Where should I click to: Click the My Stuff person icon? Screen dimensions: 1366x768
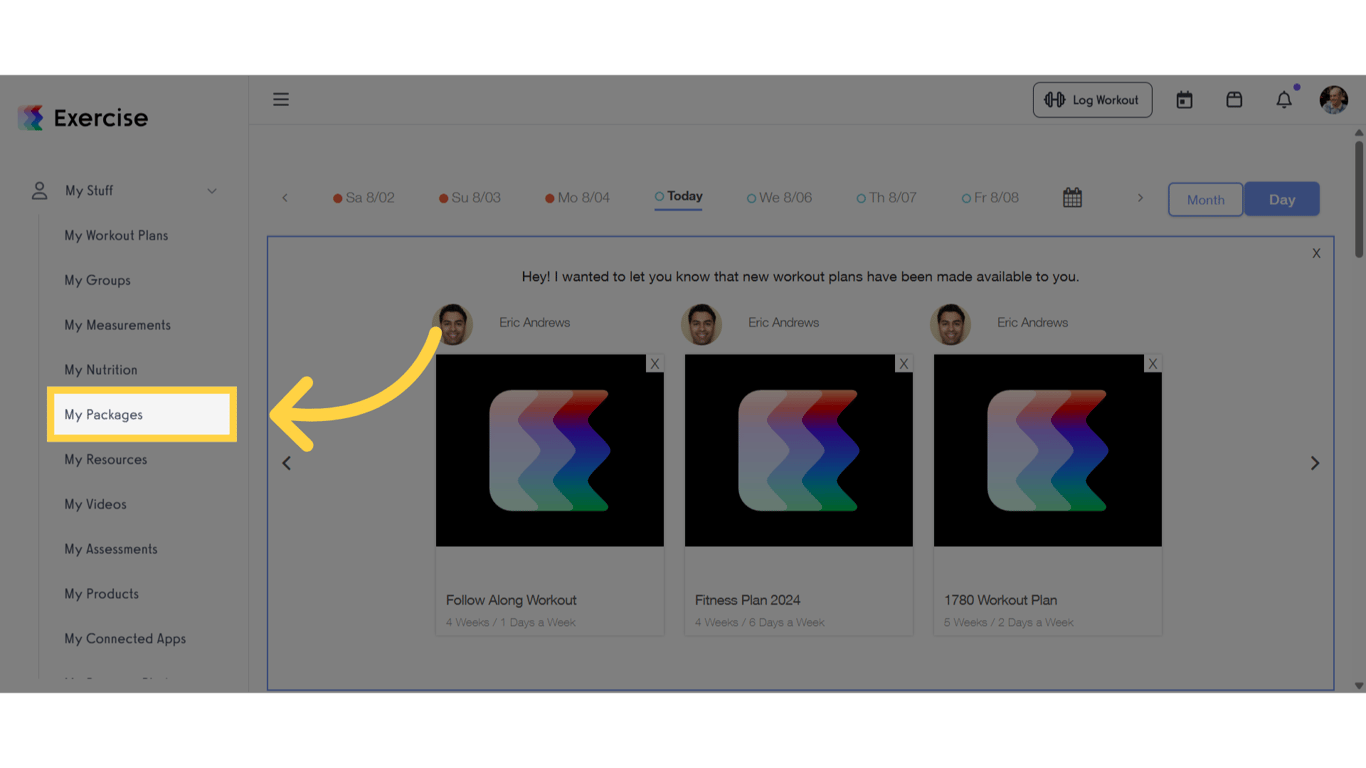(40, 191)
